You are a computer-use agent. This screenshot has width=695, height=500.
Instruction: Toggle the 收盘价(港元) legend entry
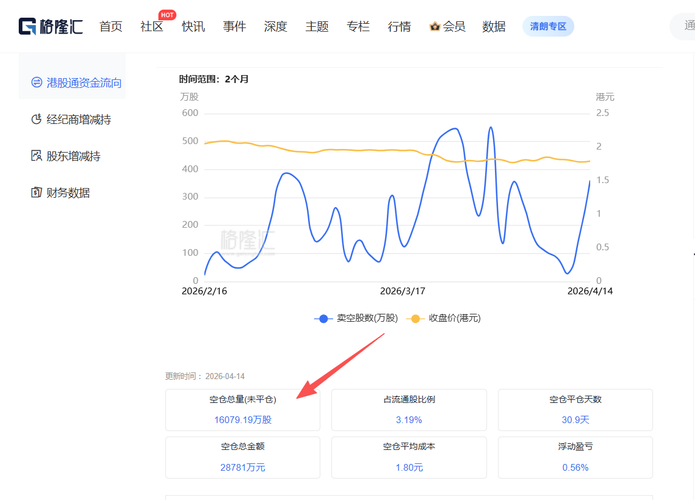(x=443, y=318)
